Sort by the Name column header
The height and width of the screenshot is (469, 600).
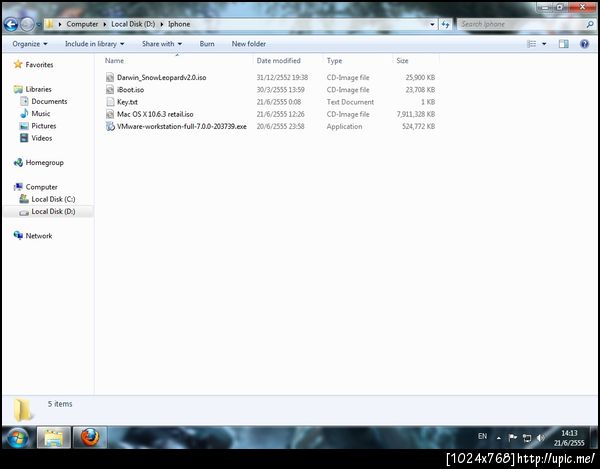[114, 61]
